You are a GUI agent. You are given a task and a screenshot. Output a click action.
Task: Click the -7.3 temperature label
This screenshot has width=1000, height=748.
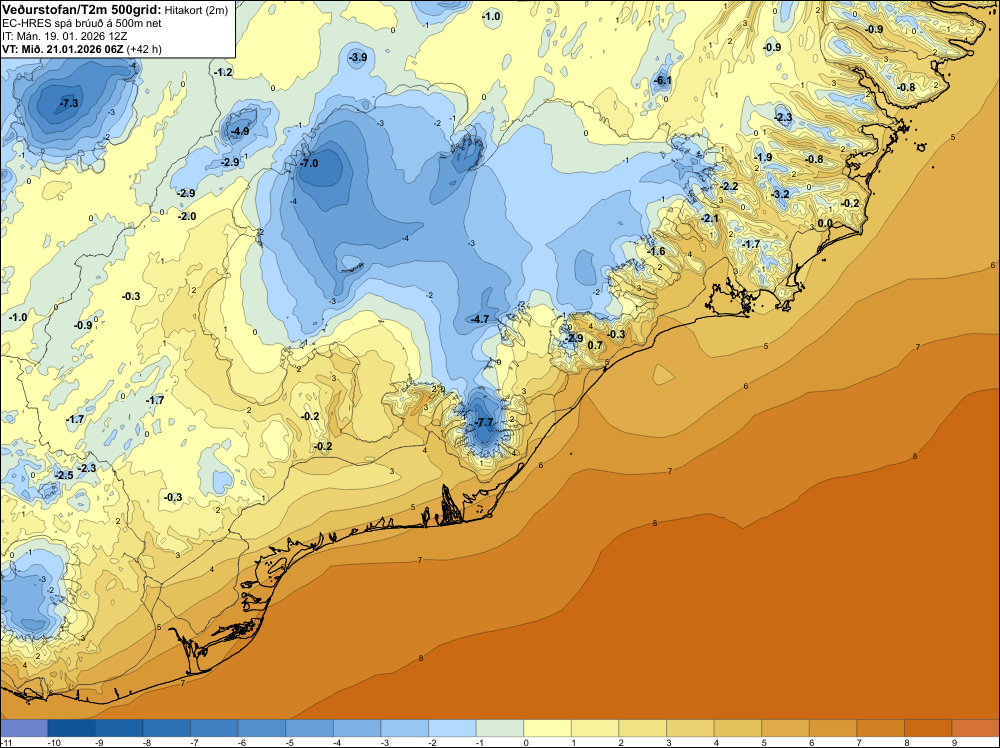[69, 103]
